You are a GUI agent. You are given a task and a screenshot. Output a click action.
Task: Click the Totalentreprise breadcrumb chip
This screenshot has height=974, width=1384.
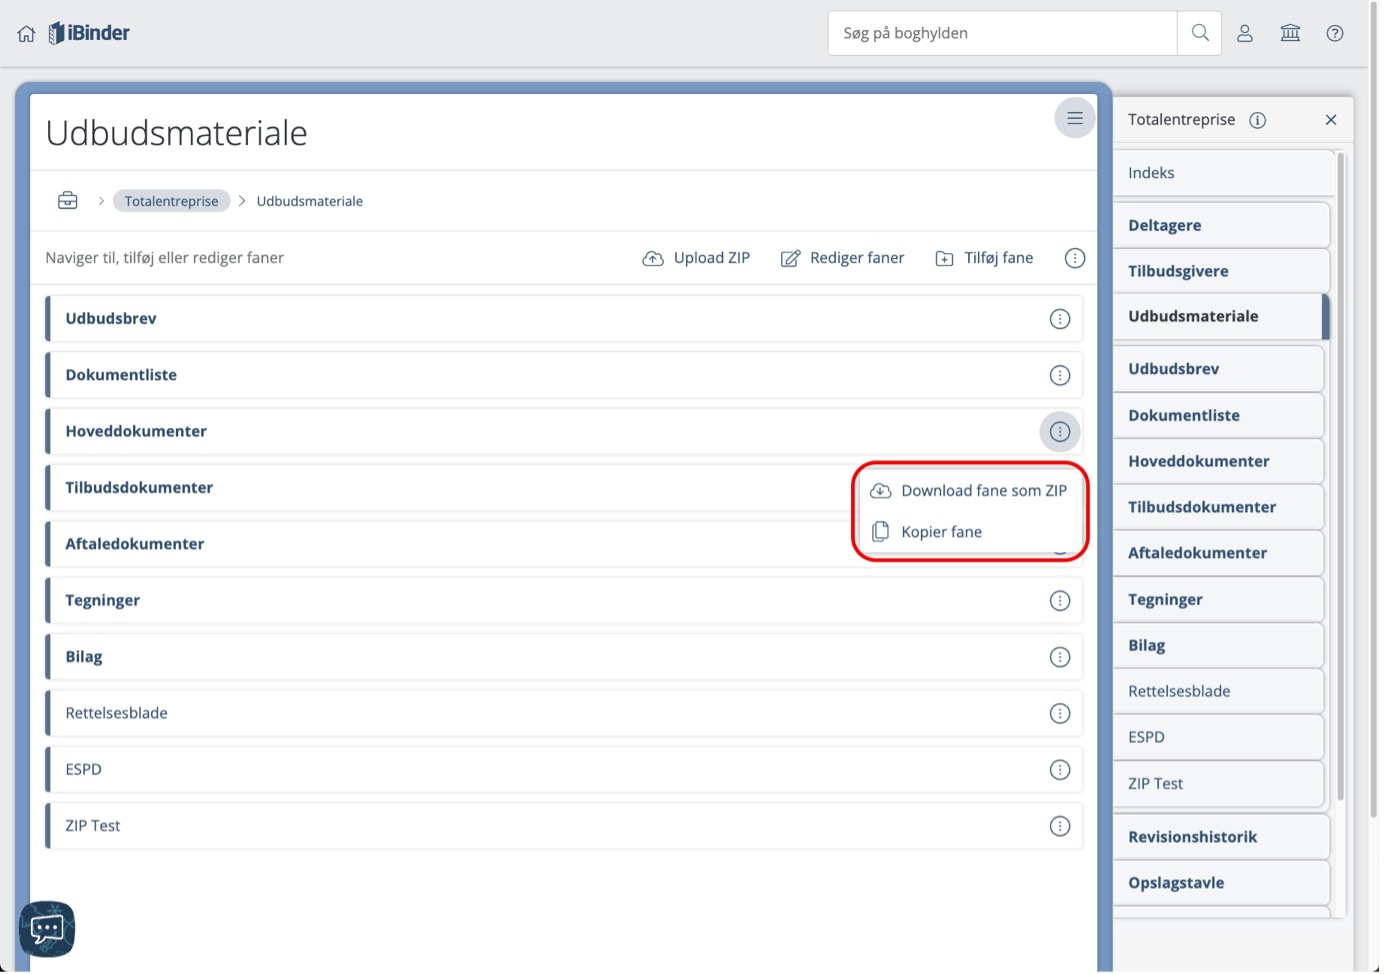pos(171,201)
